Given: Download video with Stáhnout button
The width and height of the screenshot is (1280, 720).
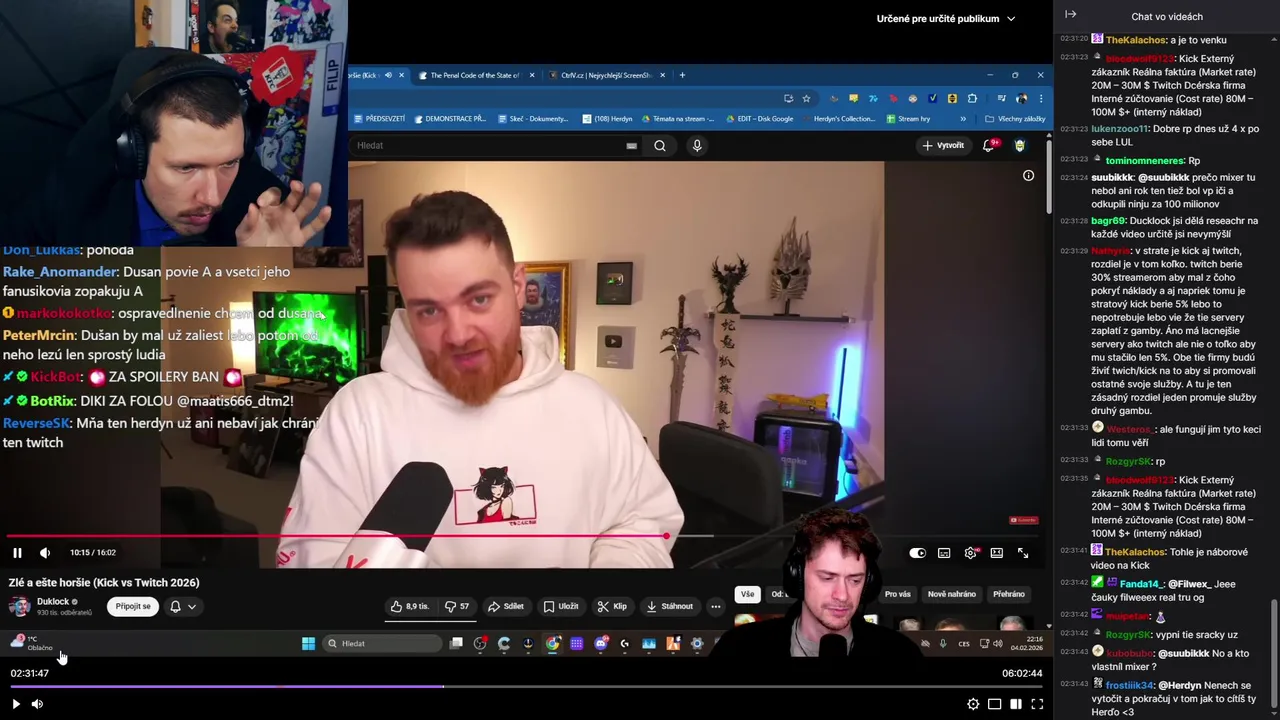Looking at the screenshot, I should click(670, 606).
